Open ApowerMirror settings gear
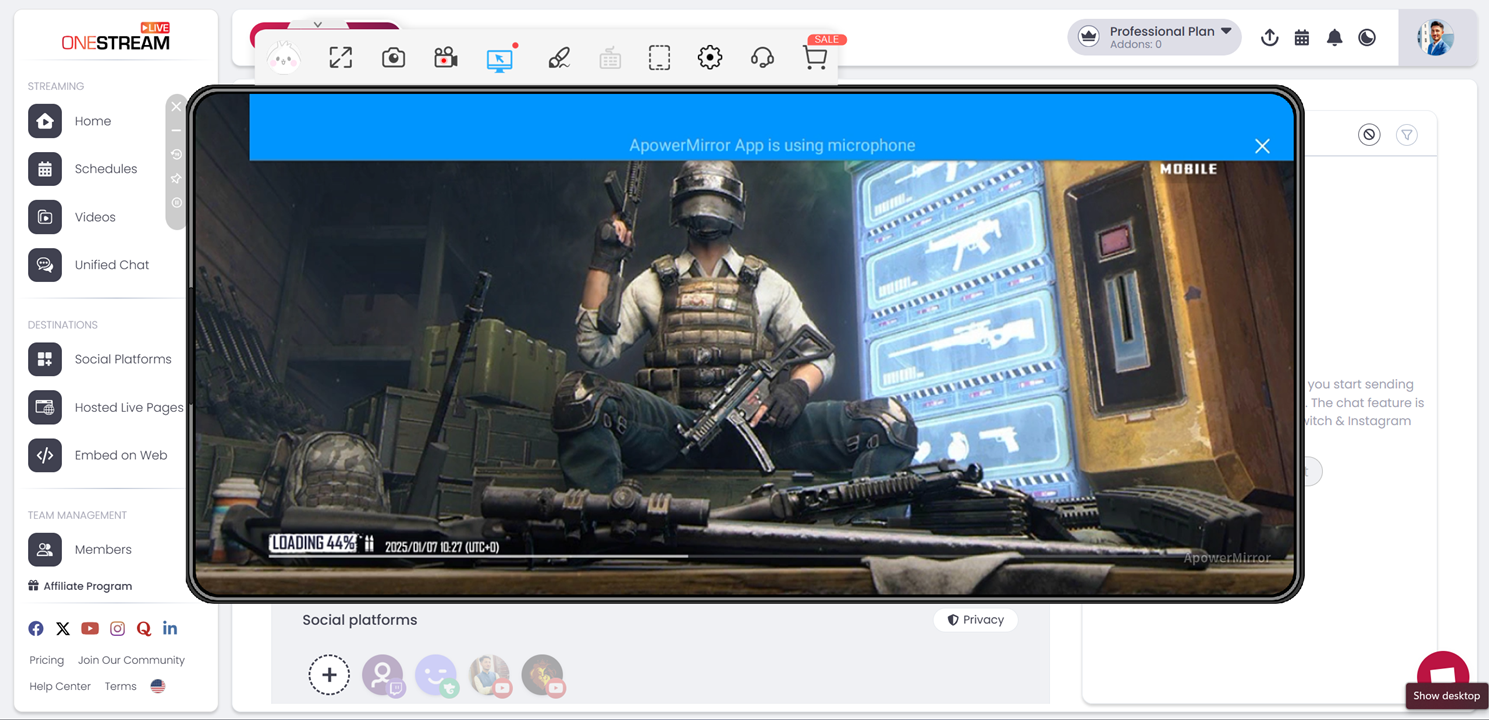This screenshot has height=720, width=1489. pos(710,57)
